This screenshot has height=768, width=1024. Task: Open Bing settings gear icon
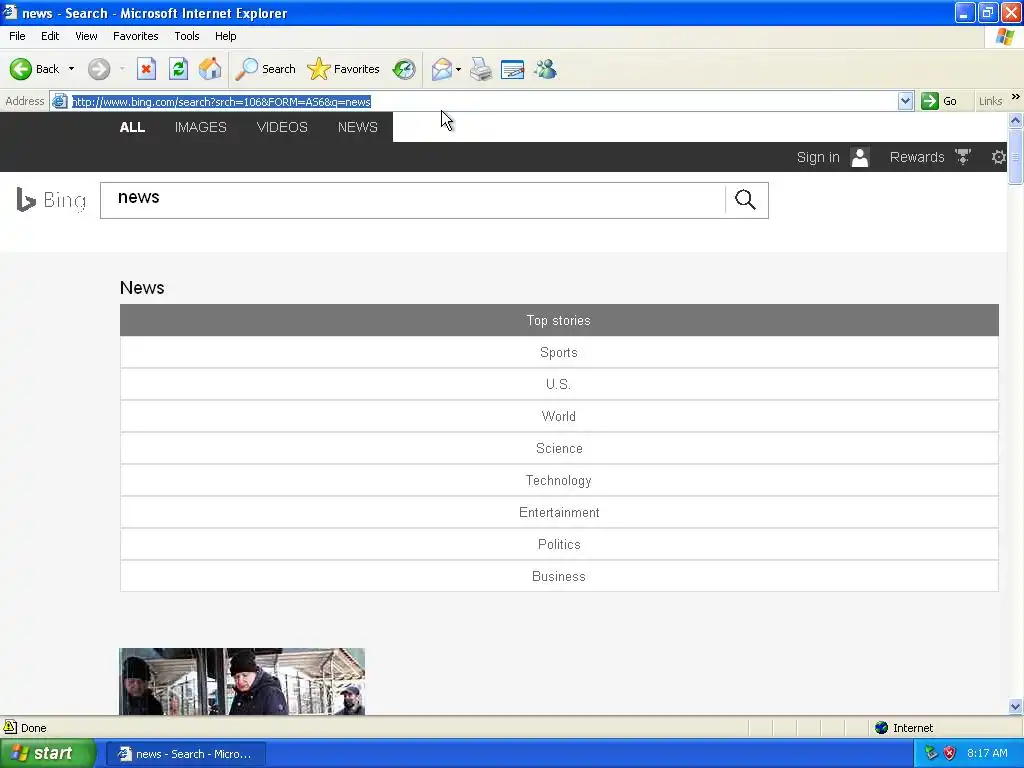click(999, 157)
